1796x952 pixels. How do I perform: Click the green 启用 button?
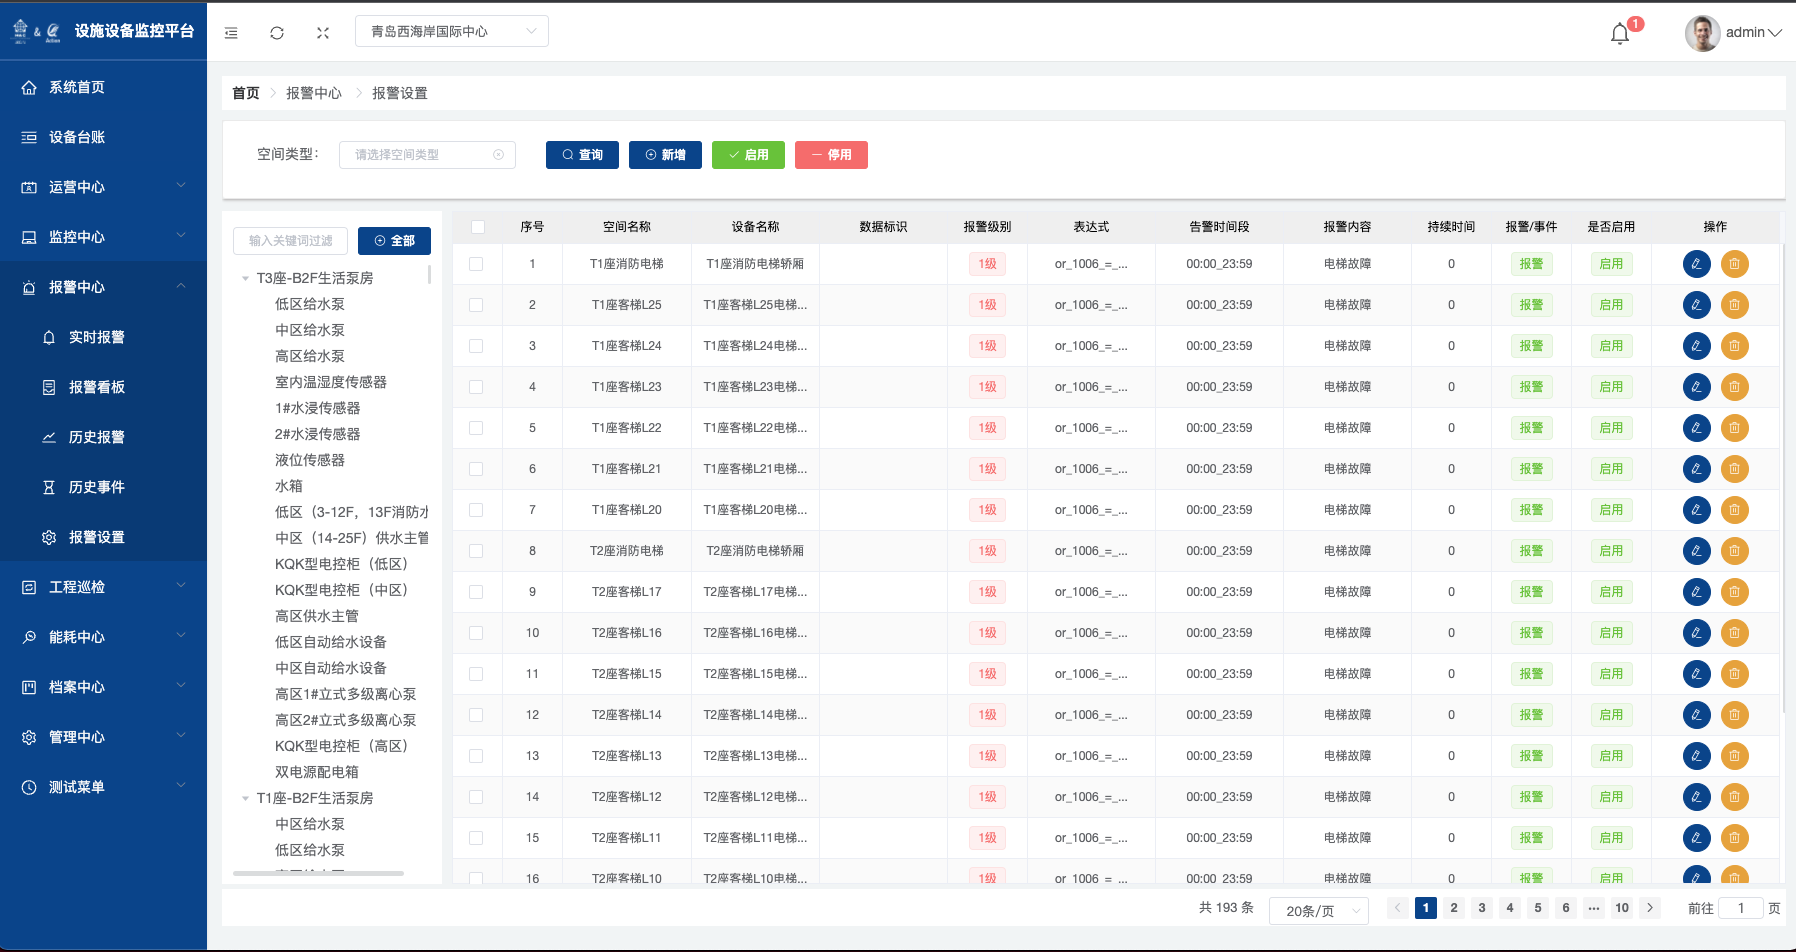[748, 155]
